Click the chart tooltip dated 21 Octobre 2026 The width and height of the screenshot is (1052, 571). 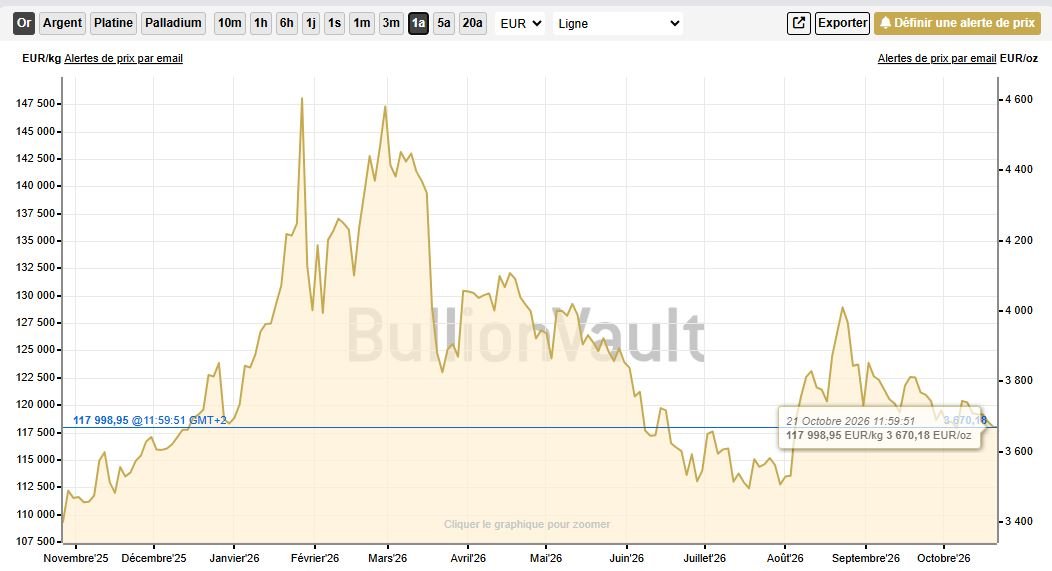click(879, 428)
